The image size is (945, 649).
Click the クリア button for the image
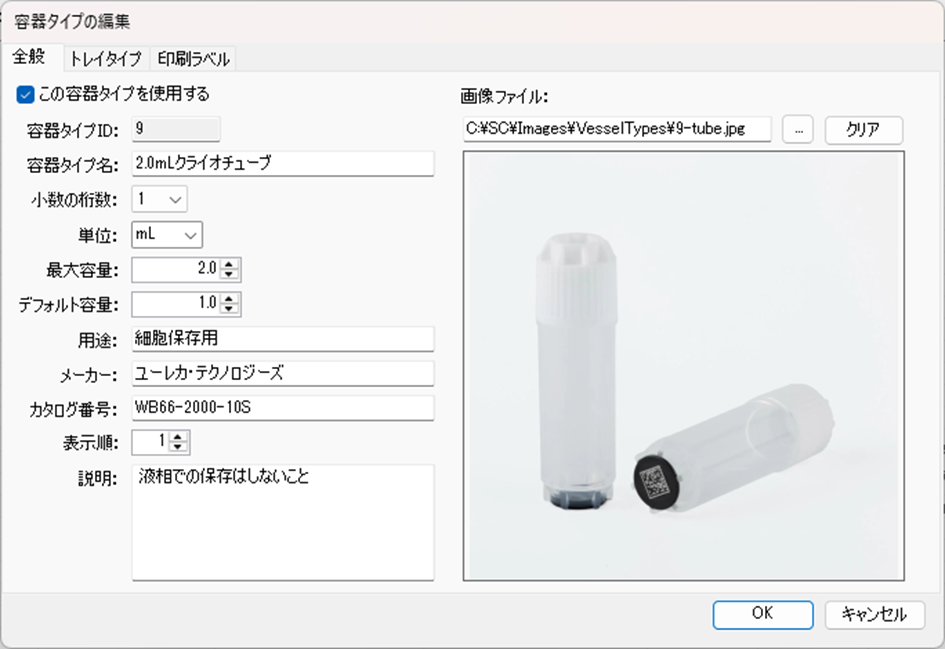[x=864, y=130]
